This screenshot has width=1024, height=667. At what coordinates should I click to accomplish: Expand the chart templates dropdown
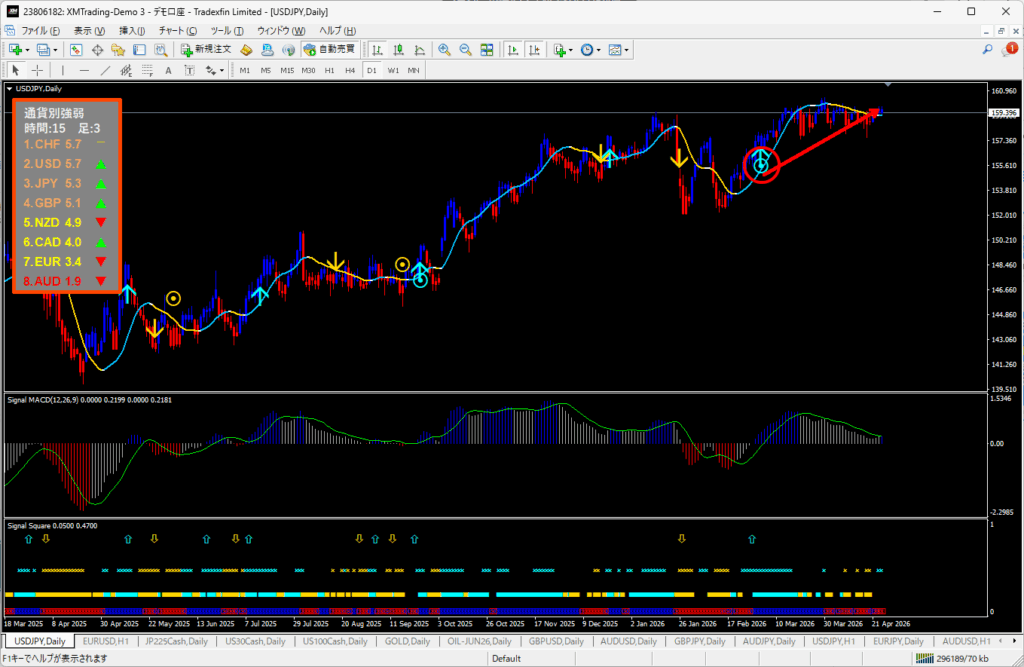pos(626,49)
